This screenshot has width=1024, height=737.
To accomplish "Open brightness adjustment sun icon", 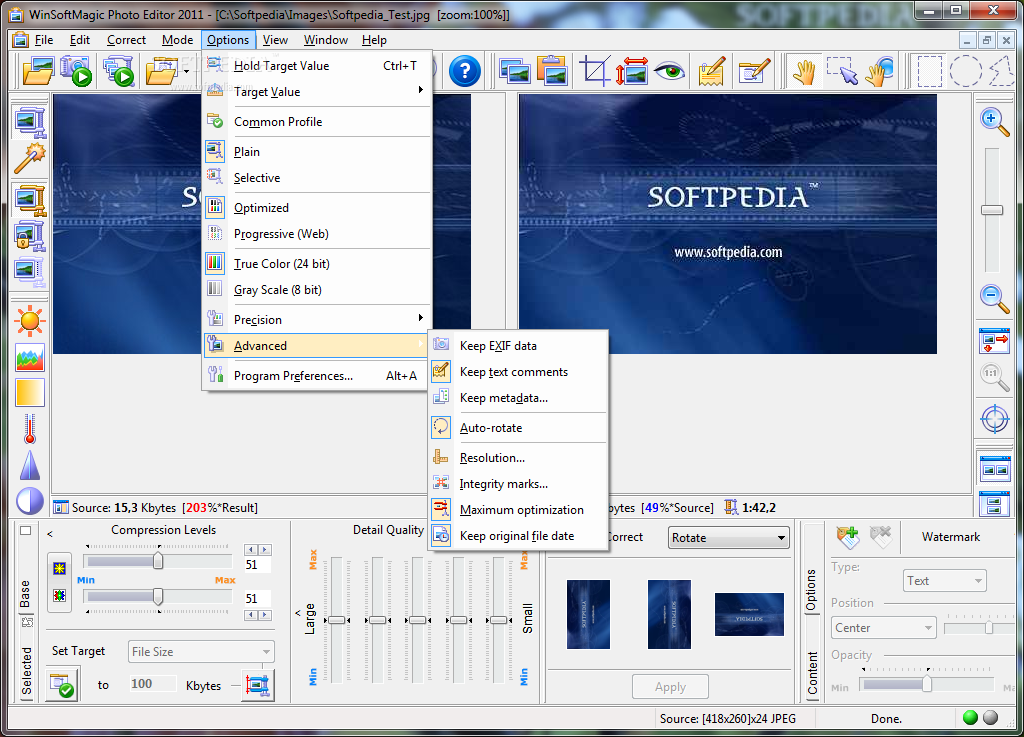I will tap(30, 321).
